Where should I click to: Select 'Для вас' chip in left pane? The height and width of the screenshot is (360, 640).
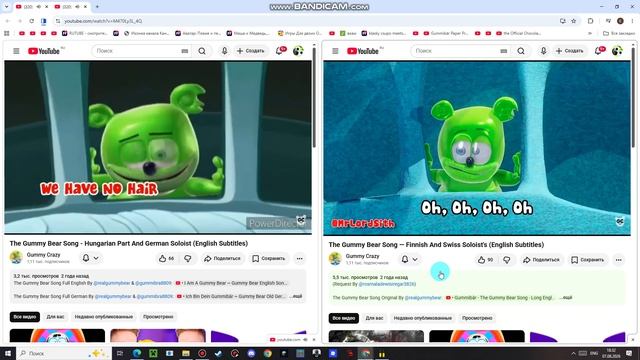pos(56,317)
